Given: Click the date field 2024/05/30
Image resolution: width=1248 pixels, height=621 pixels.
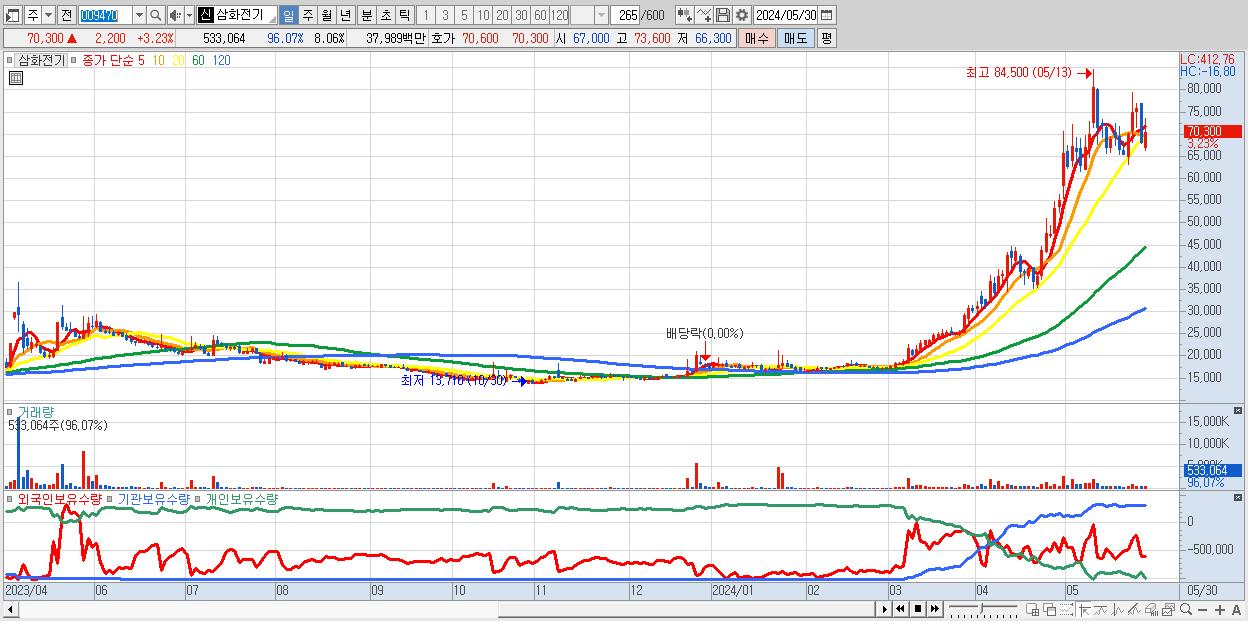Looking at the screenshot, I should [786, 15].
